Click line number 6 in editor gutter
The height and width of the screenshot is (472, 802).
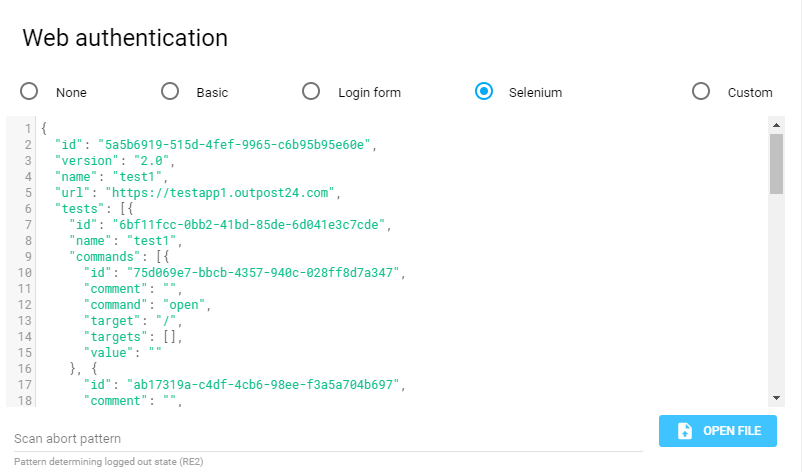(x=28, y=208)
